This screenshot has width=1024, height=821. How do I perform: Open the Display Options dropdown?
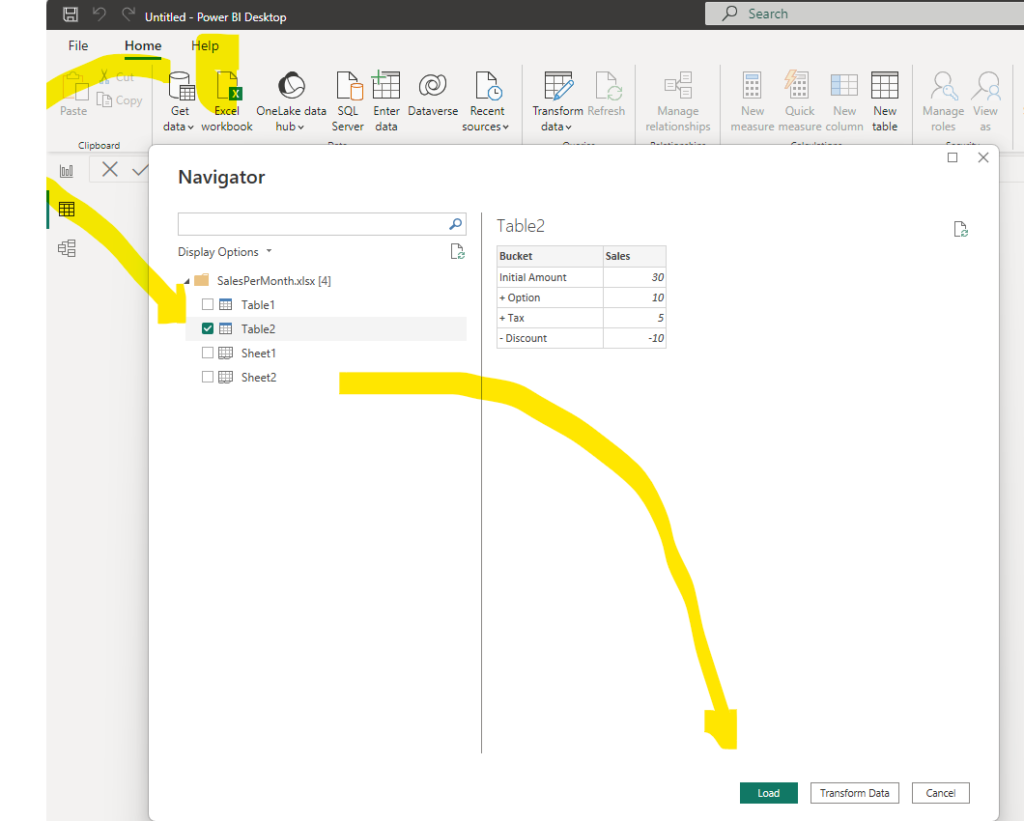[x=225, y=252]
